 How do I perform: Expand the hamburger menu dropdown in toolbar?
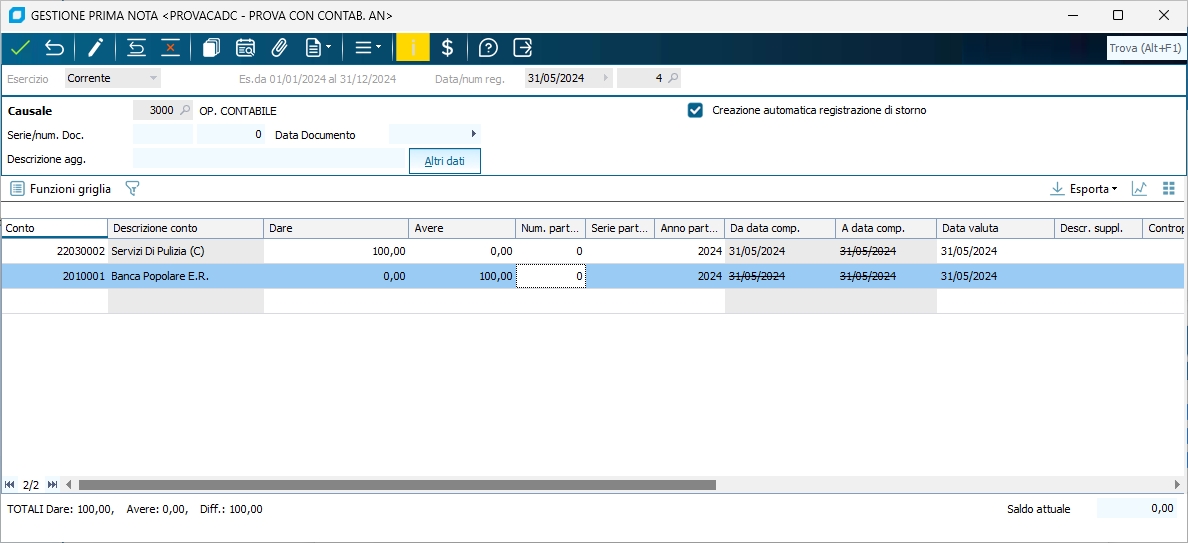point(368,48)
